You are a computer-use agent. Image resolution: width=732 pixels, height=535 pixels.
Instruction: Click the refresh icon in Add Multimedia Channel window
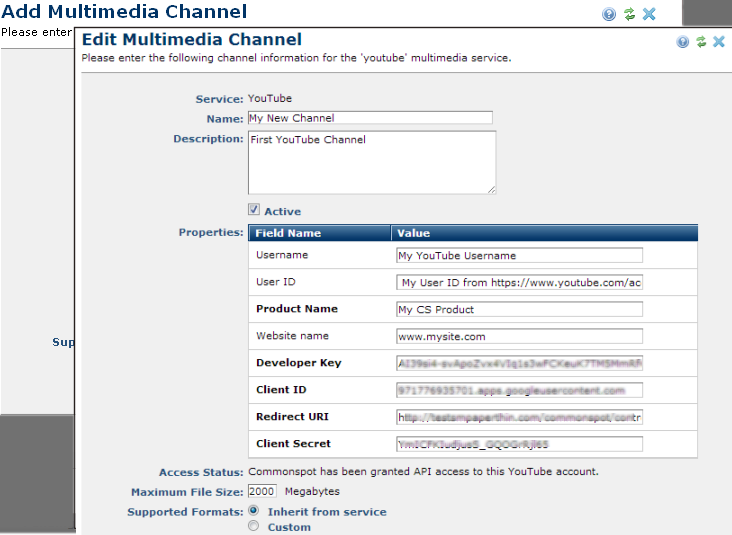(629, 14)
